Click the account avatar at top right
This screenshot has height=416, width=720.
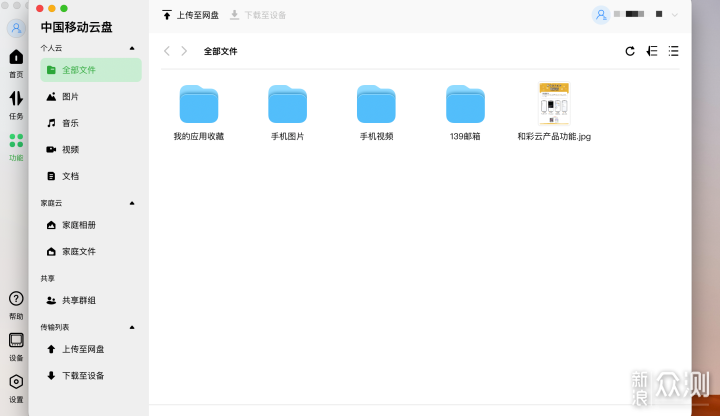click(601, 15)
